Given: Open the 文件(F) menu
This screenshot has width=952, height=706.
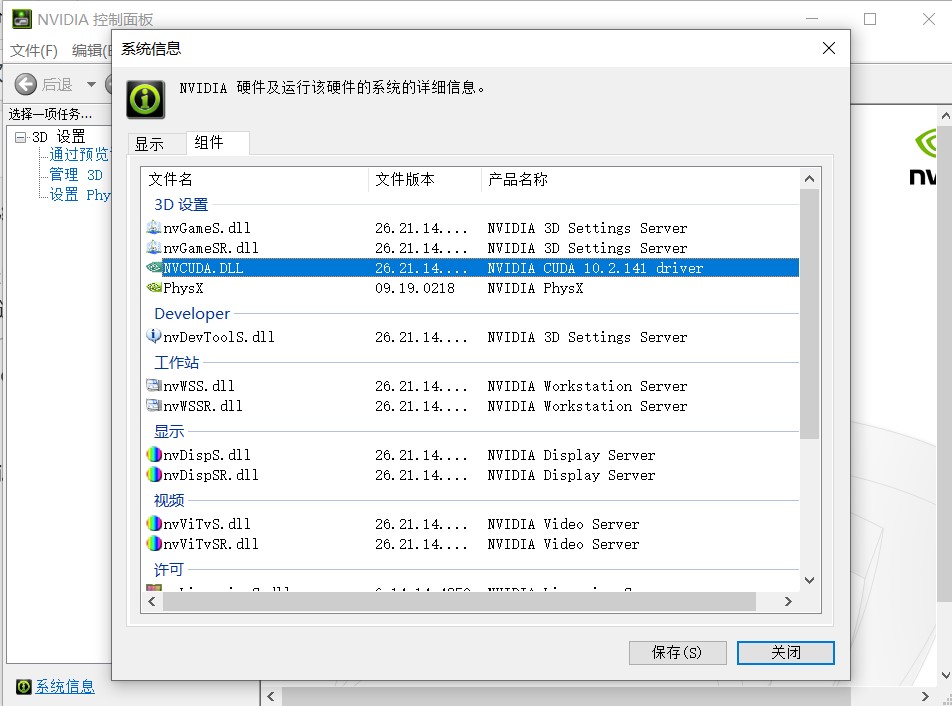Looking at the screenshot, I should pyautogui.click(x=34, y=50).
